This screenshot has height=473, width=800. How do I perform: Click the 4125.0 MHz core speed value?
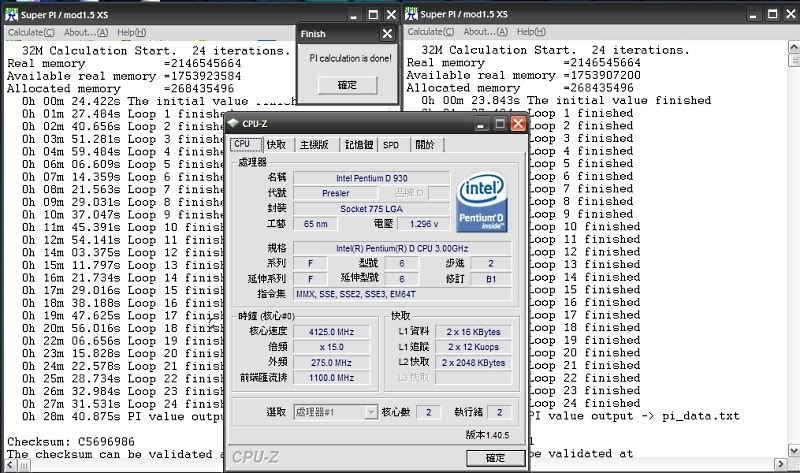point(332,332)
